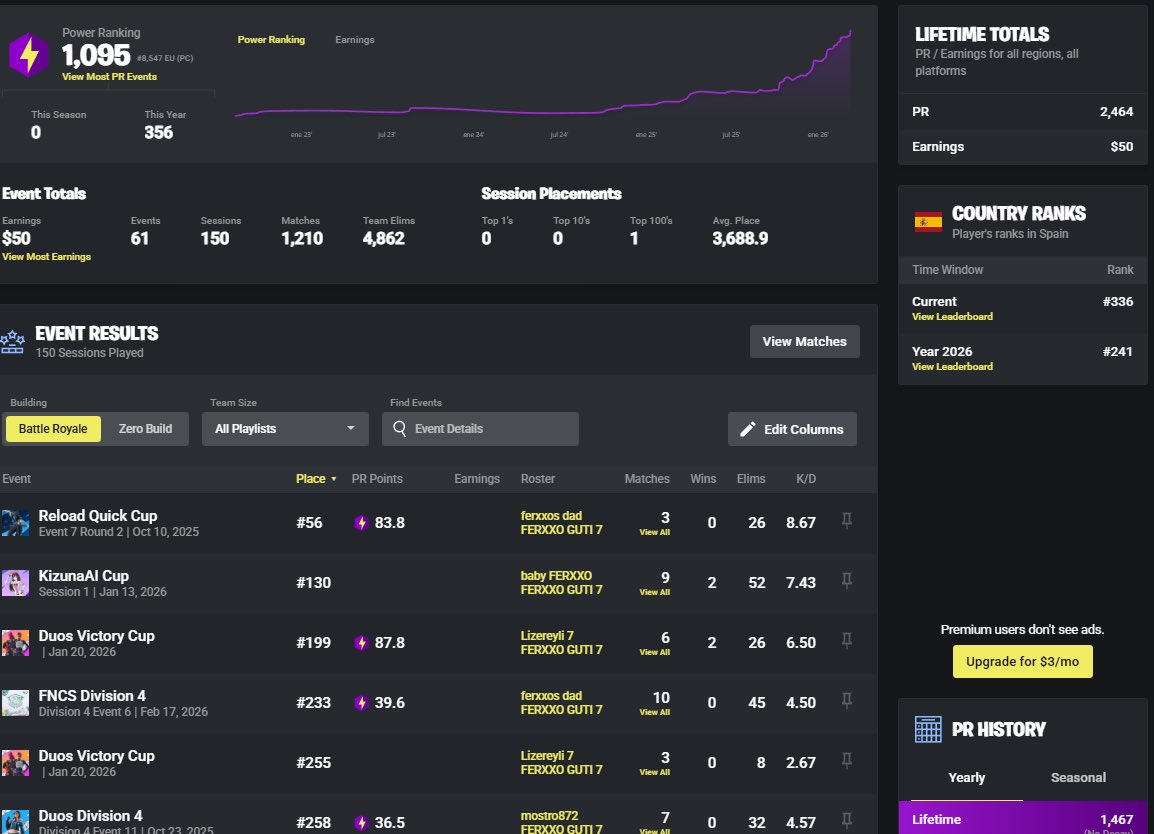Click the #241 Year 2026 rank value

click(x=1117, y=352)
